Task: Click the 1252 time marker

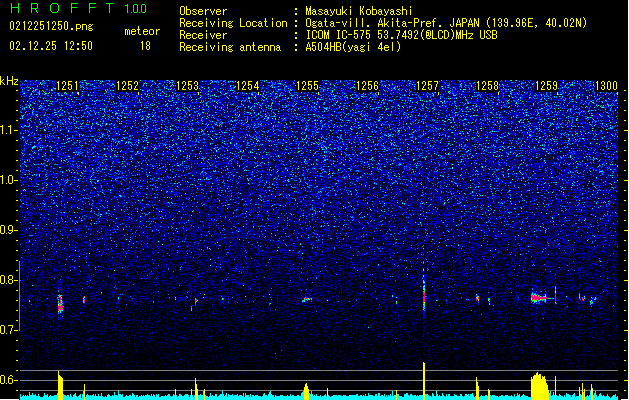Action: [x=127, y=86]
